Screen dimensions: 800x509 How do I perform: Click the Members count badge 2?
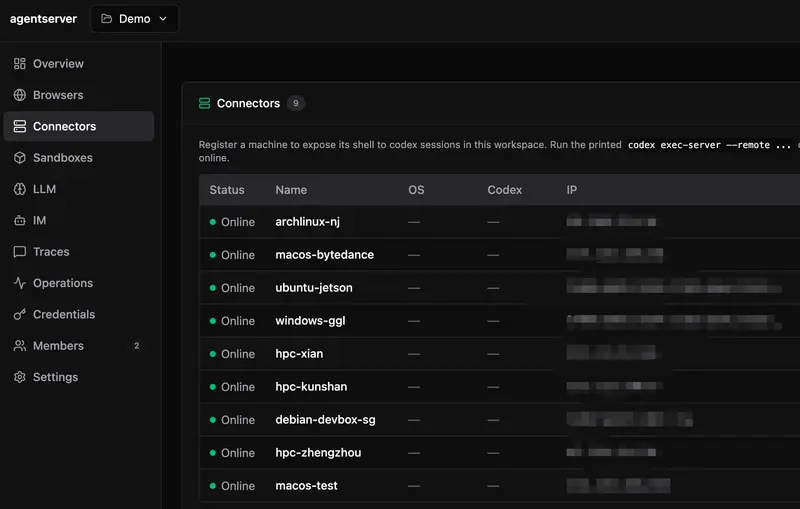[x=136, y=346]
